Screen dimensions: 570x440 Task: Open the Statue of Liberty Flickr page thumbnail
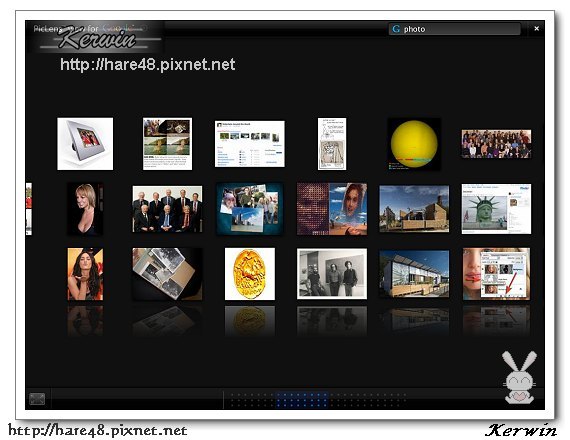pos(496,209)
